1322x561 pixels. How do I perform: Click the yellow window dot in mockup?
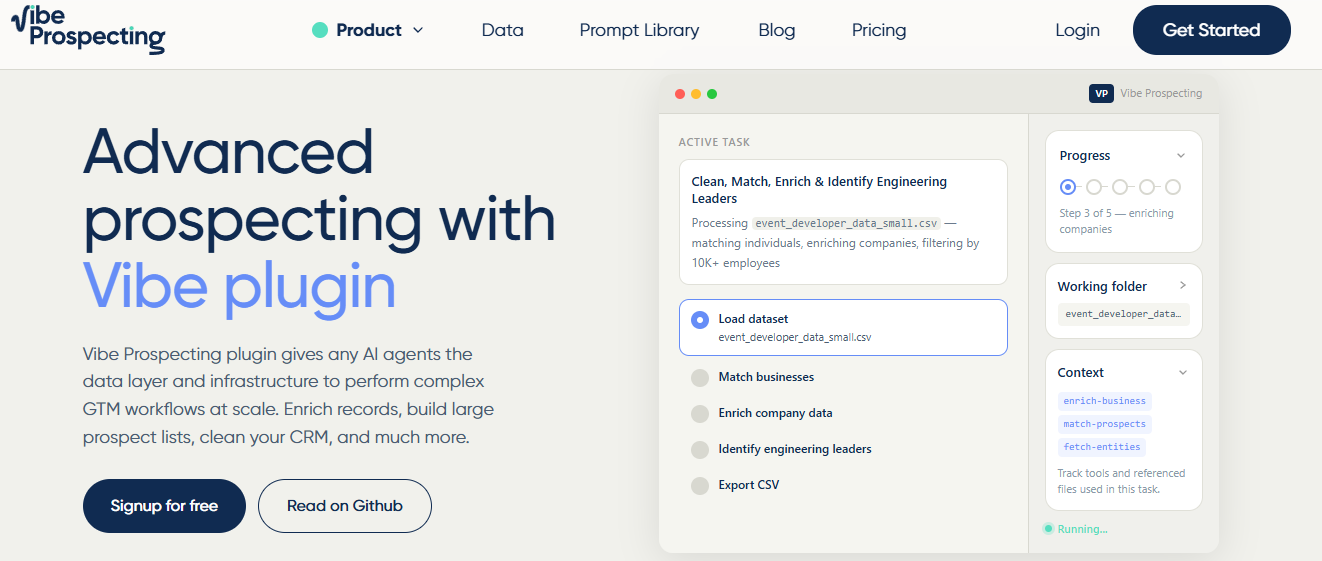pyautogui.click(x=696, y=94)
